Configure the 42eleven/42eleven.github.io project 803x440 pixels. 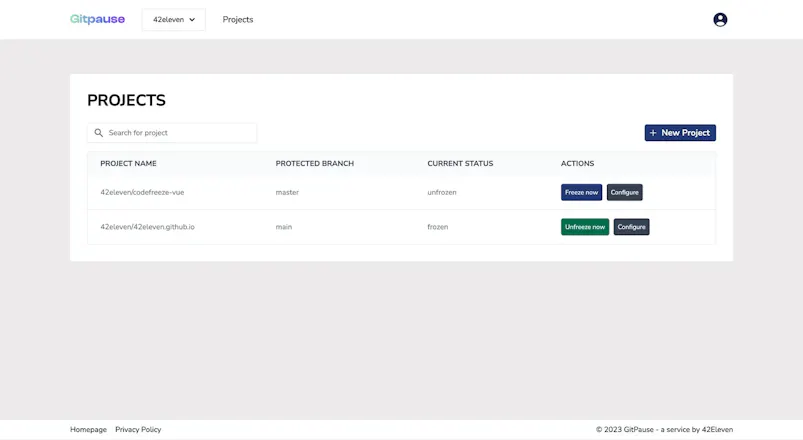click(x=631, y=227)
